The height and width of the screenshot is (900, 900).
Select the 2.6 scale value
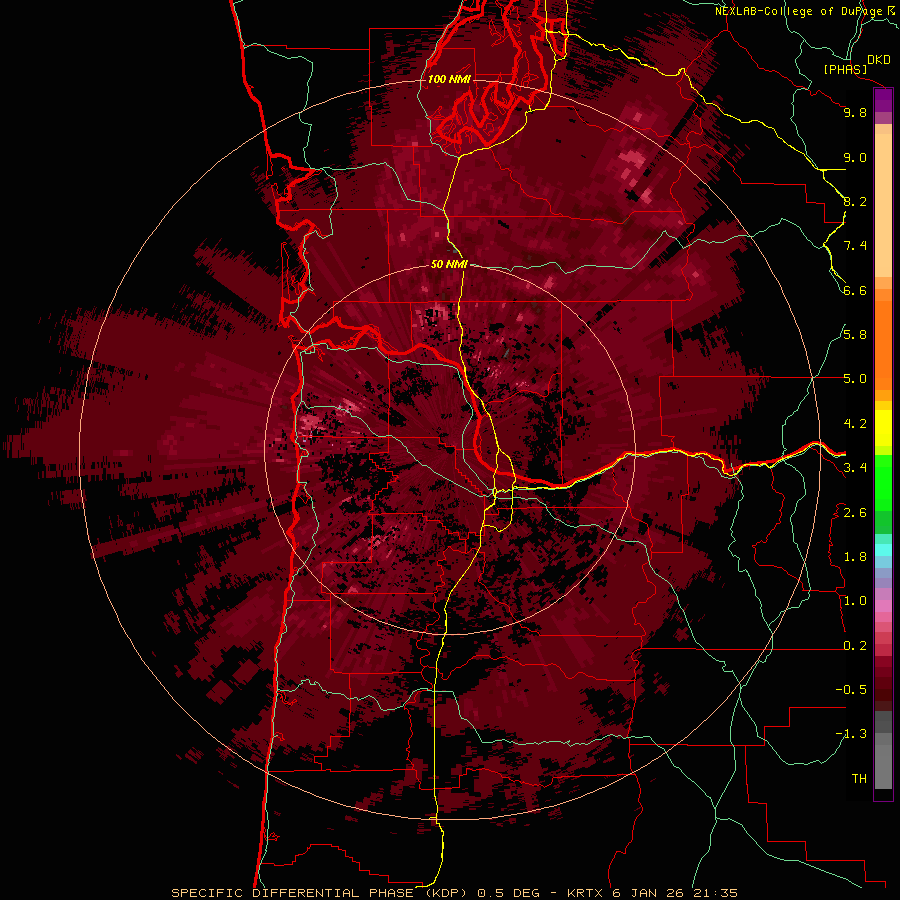[x=855, y=513]
